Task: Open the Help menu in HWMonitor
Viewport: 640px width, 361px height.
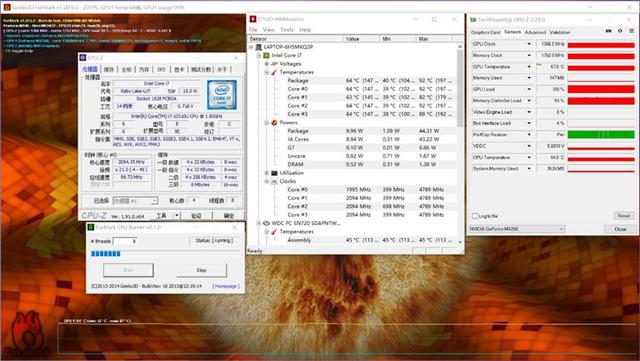Action: point(305,30)
